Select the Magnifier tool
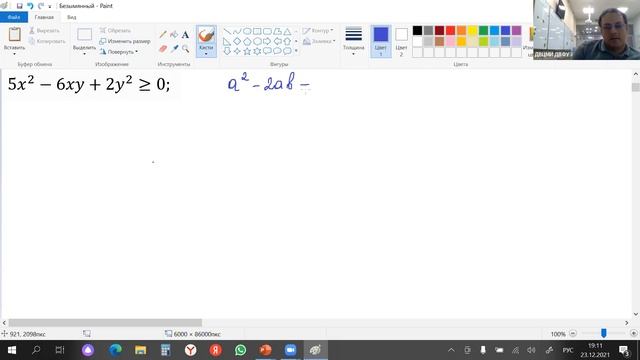 coord(185,49)
